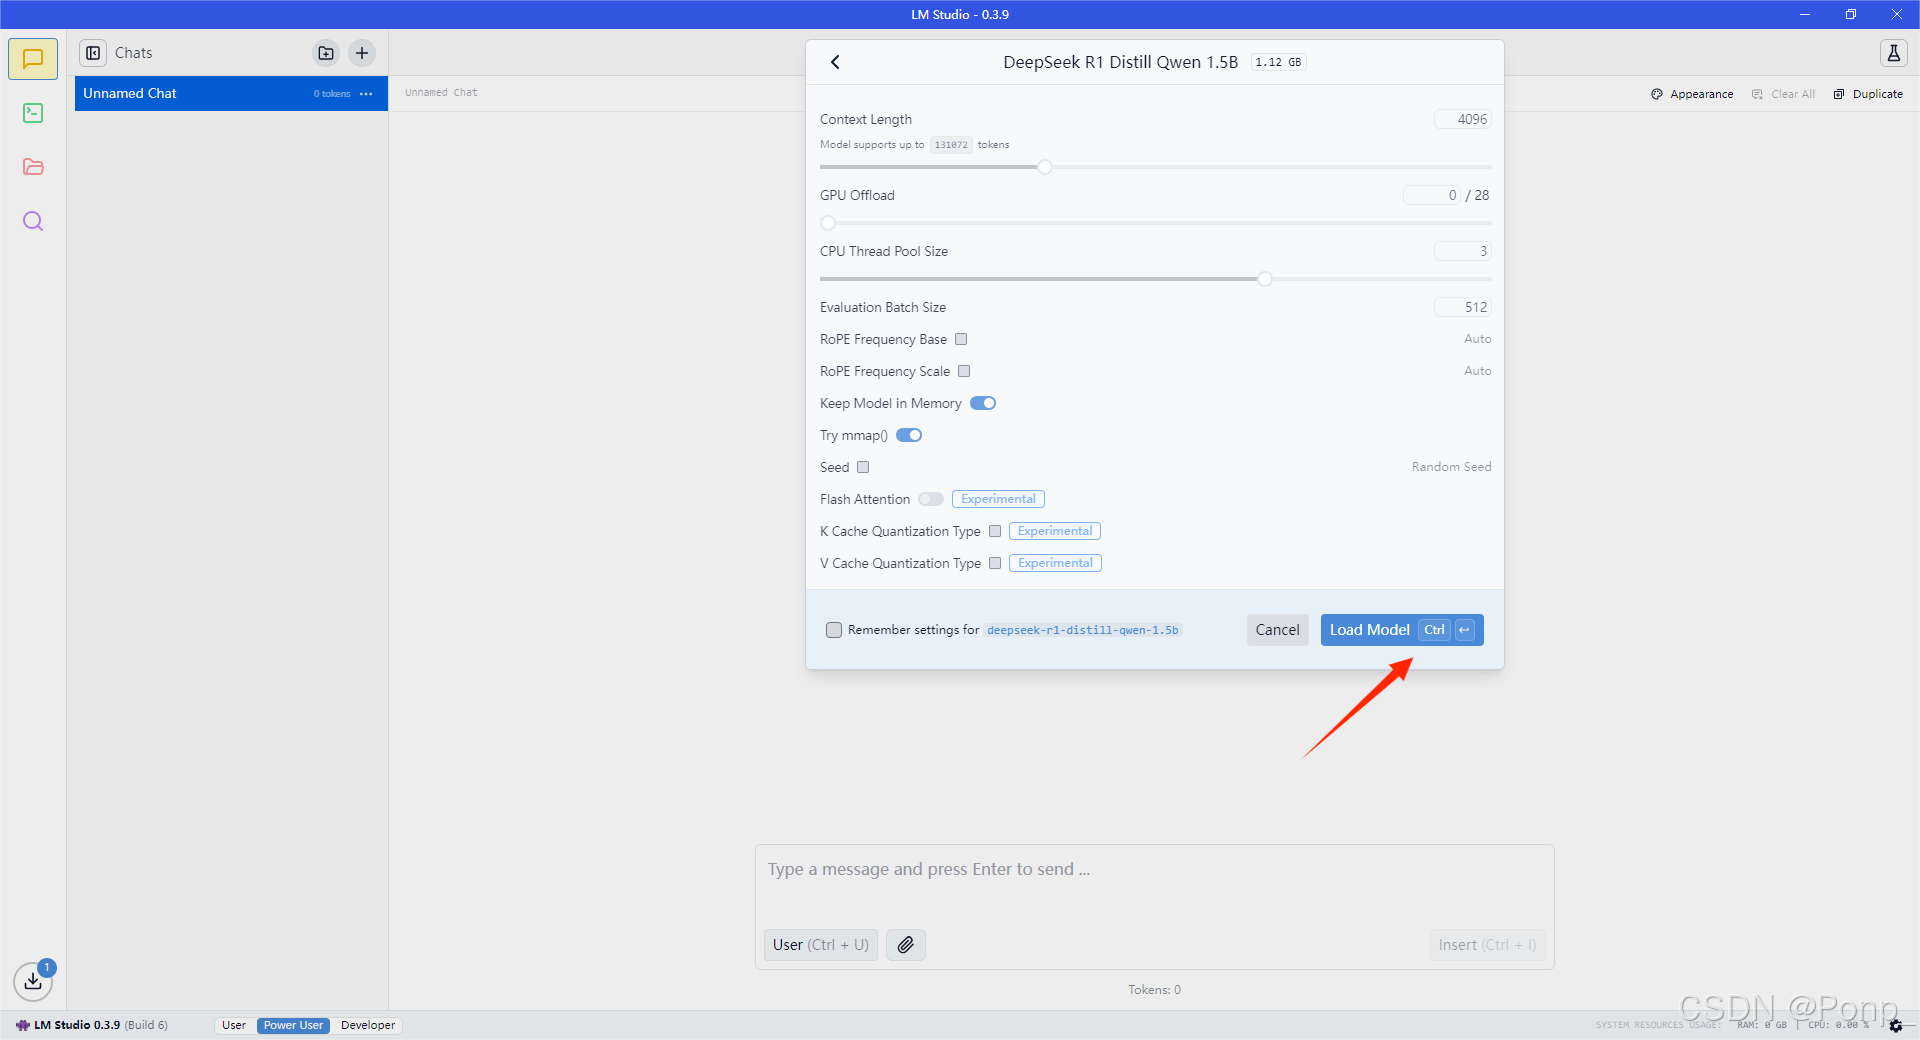Click the Random Seed text
This screenshot has height=1040, width=1920.
tap(1451, 467)
